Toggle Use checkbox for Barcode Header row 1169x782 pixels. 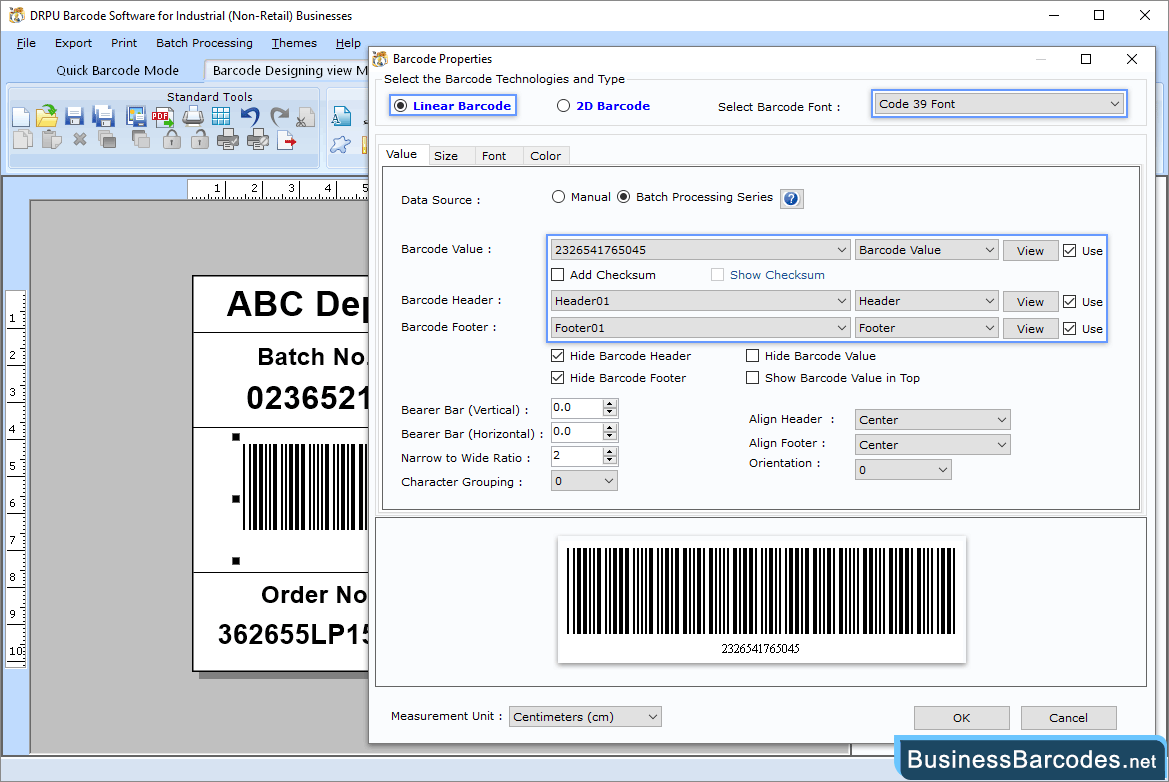click(1070, 302)
